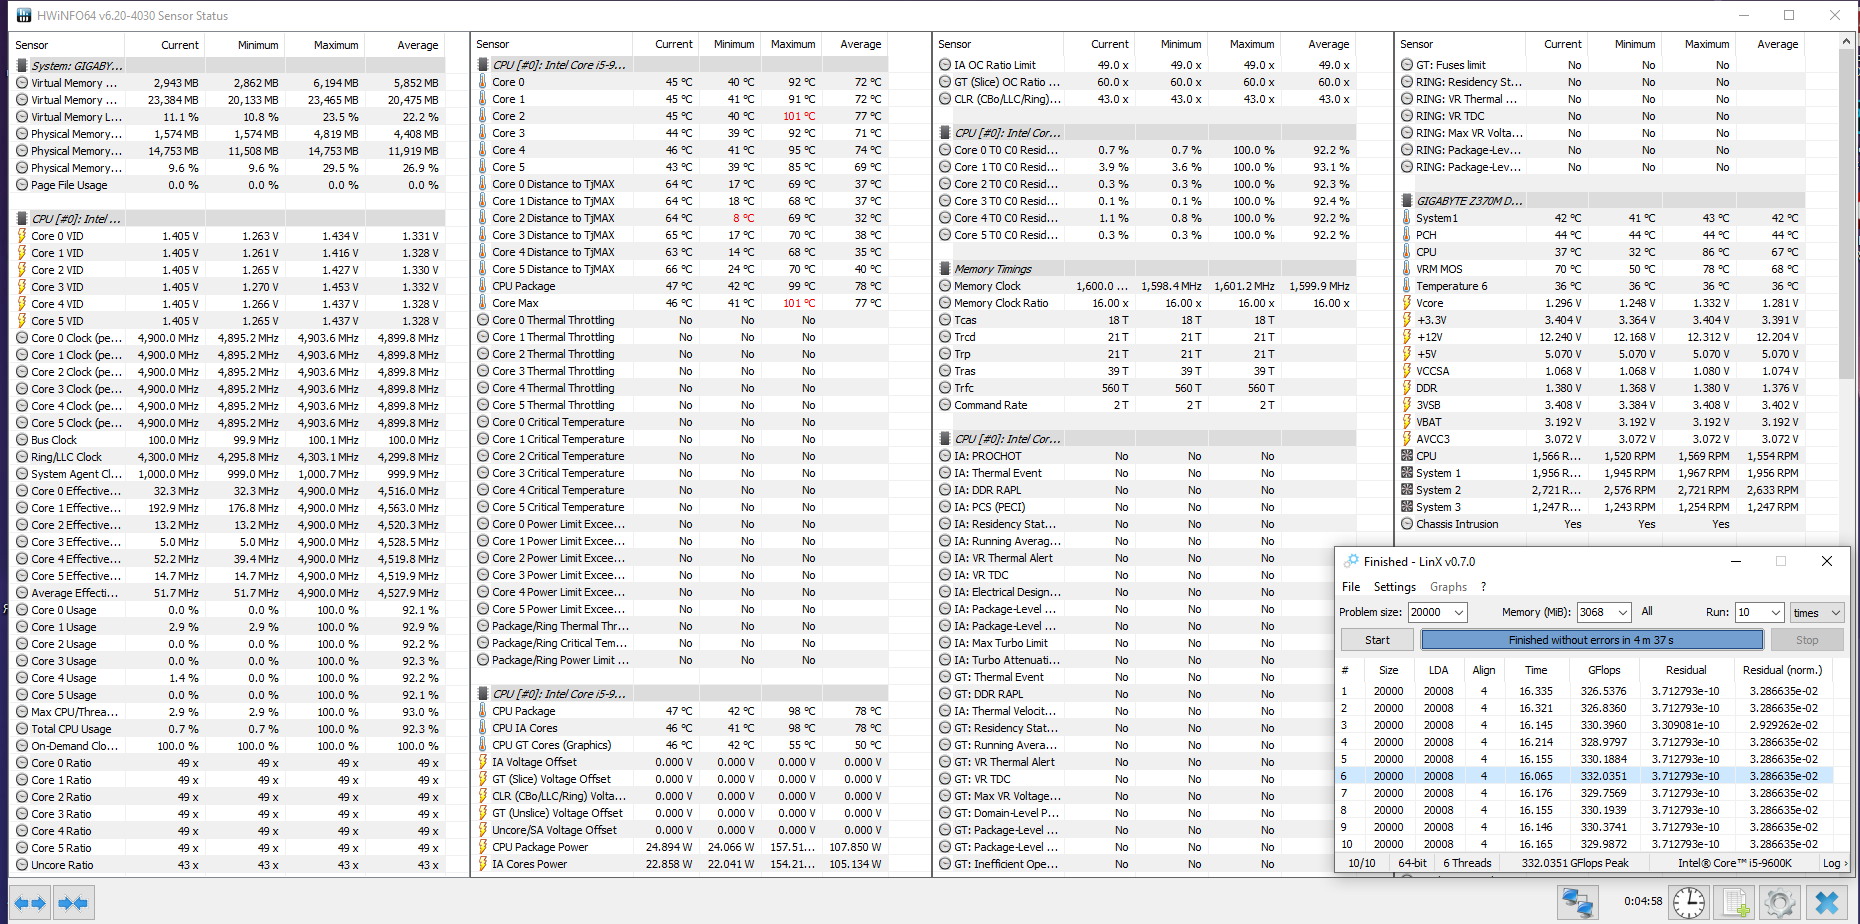Open the Settings menu in LinX
This screenshot has height=924, width=1860.
(1394, 587)
